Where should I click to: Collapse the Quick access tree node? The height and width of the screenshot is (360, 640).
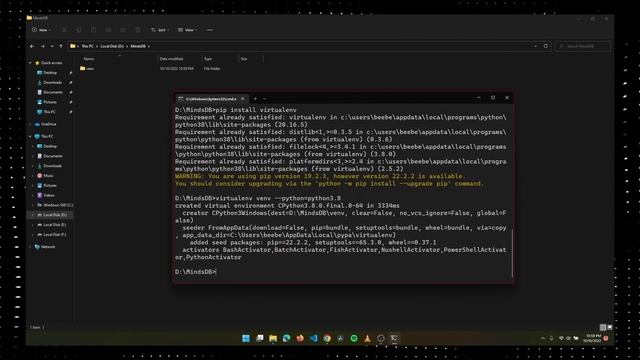(x=30, y=63)
